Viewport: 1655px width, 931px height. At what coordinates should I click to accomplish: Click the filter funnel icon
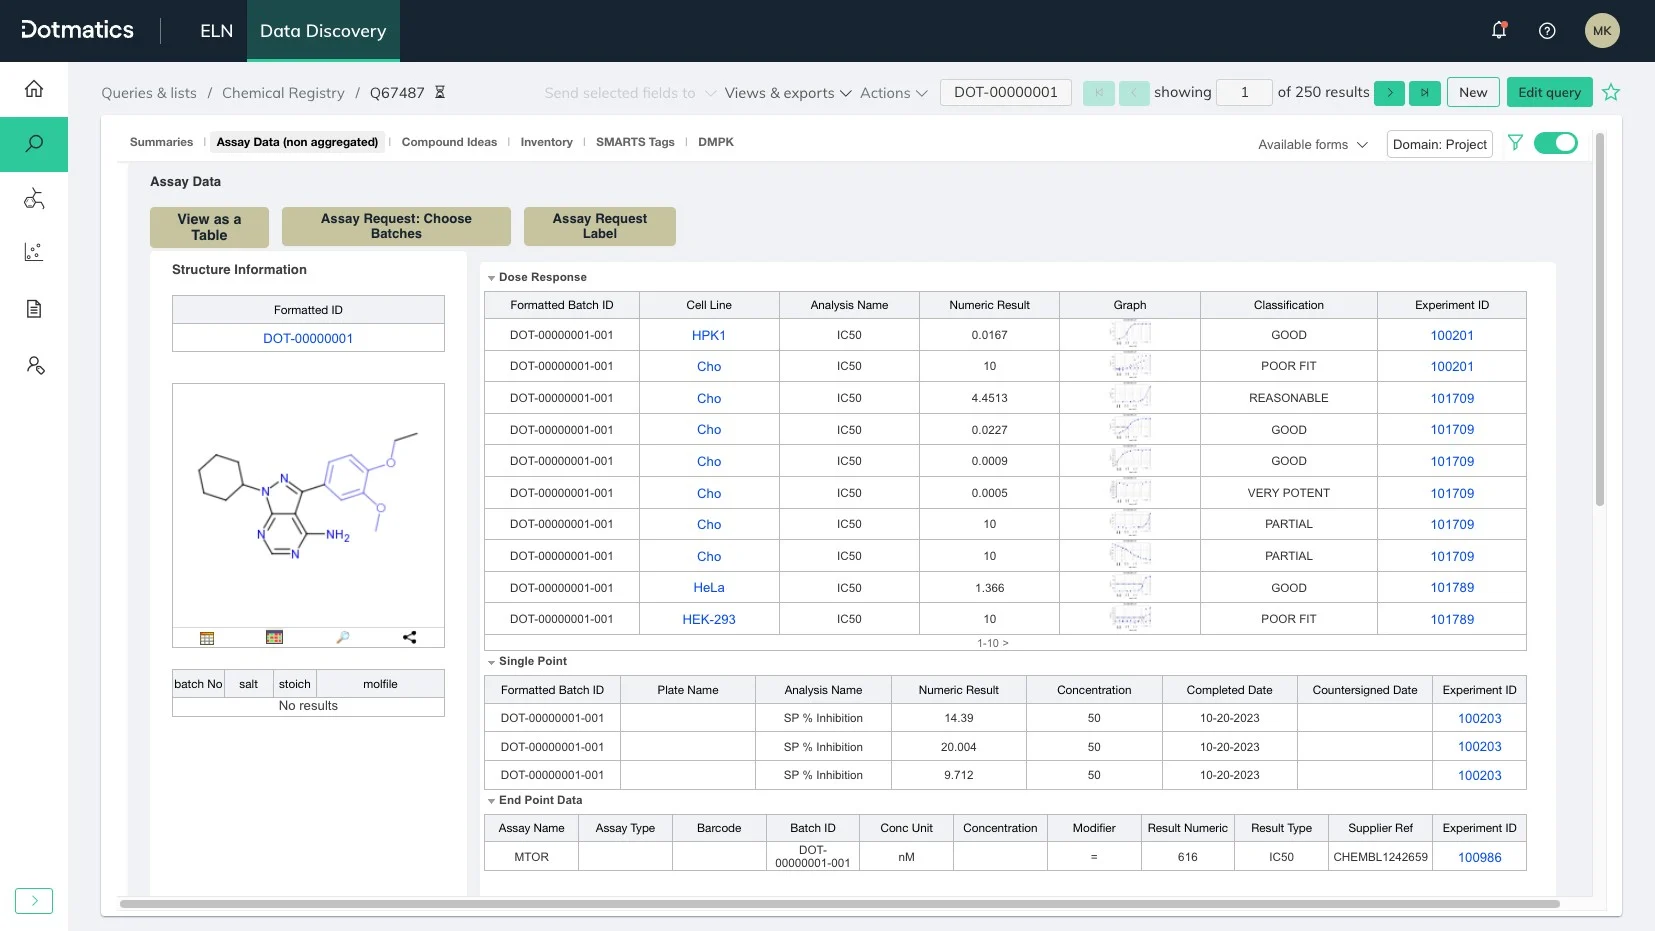1515,143
